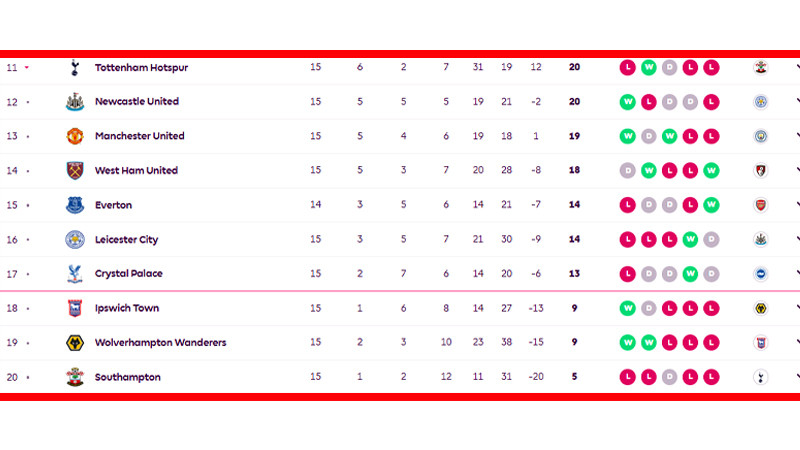Click Ipswich Town's next opponent Wolves badge
This screenshot has width=800, height=450.
click(760, 308)
